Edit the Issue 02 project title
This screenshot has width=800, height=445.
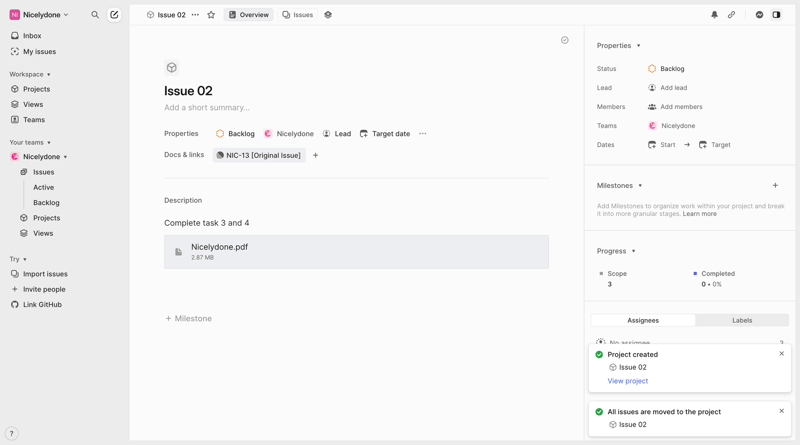click(188, 91)
